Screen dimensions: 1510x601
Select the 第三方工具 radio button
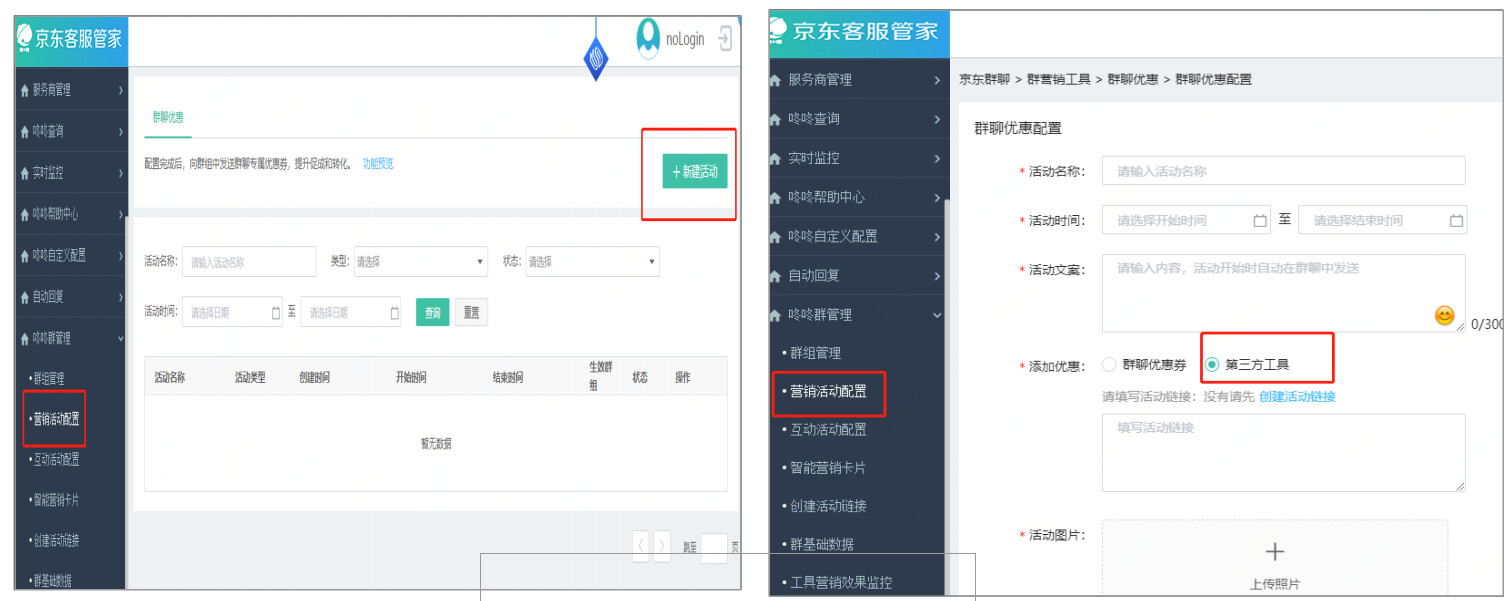1212,365
